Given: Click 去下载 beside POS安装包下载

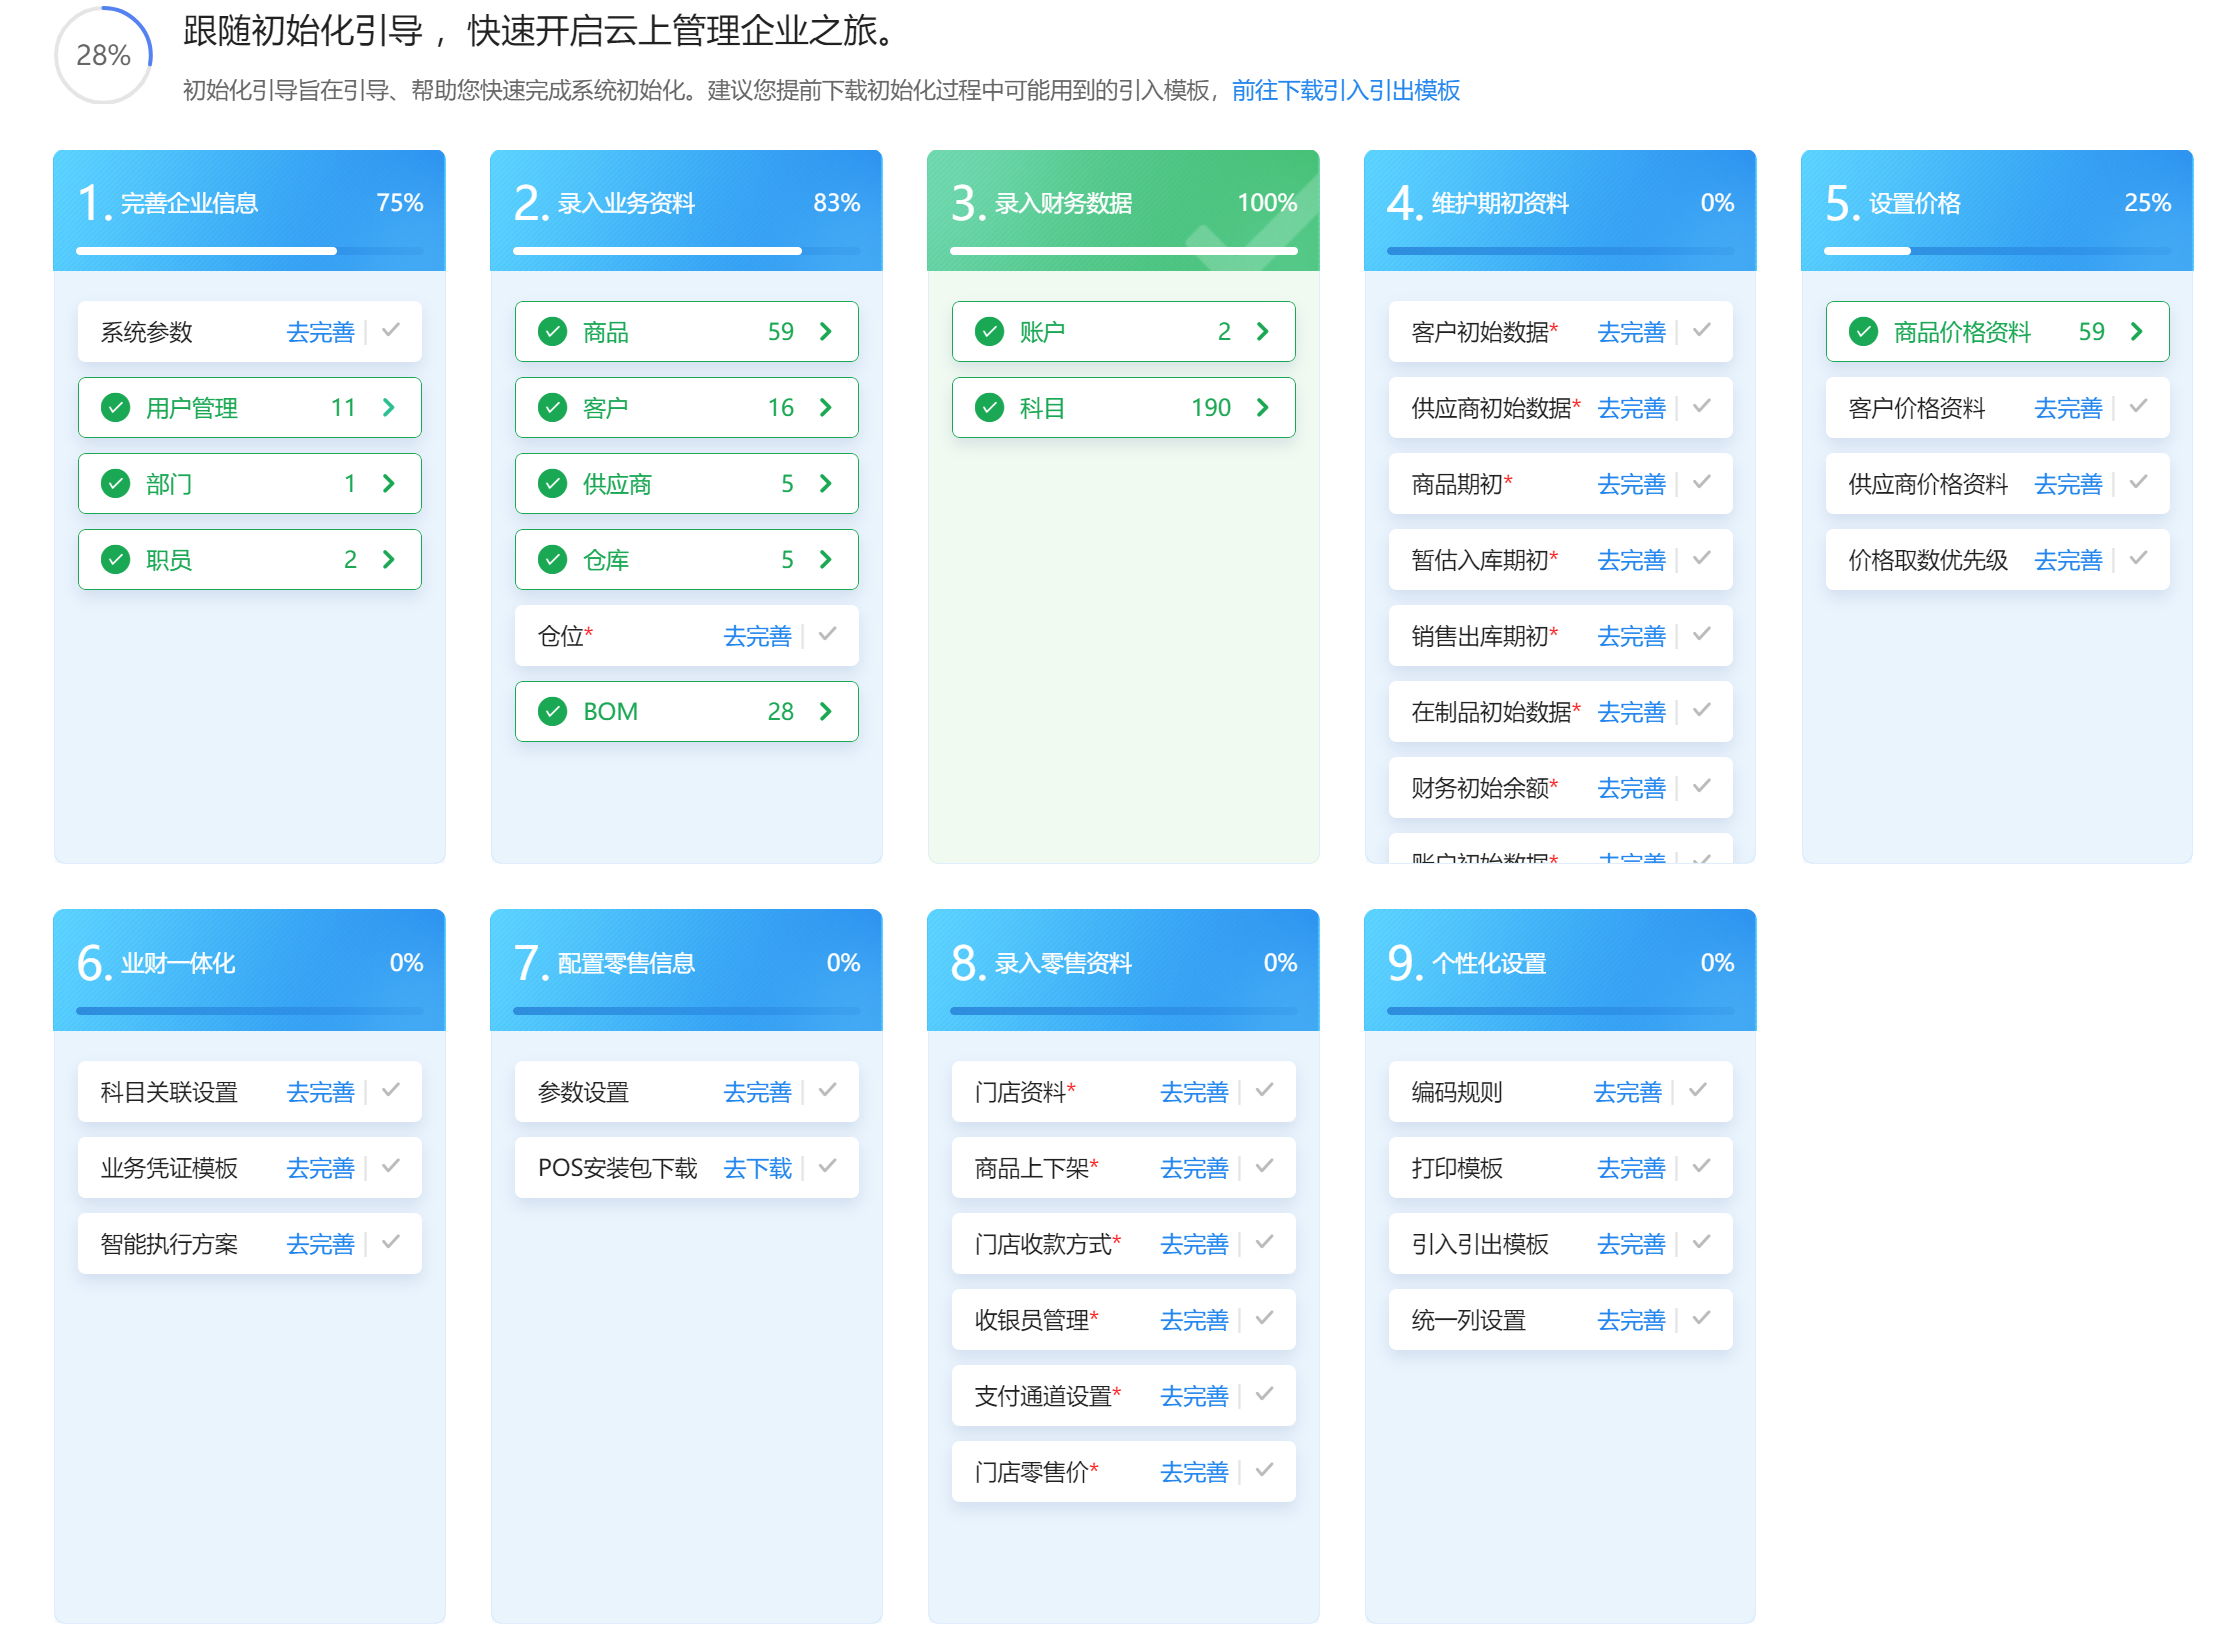Looking at the screenshot, I should (x=757, y=1167).
